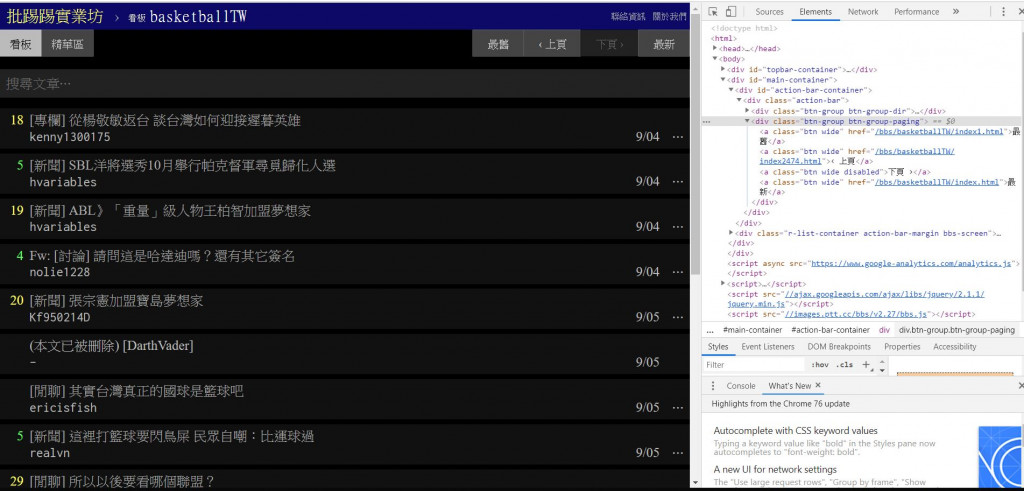Image resolution: width=1024 pixels, height=491 pixels.
Task: Expand the head element node
Action: point(715,48)
